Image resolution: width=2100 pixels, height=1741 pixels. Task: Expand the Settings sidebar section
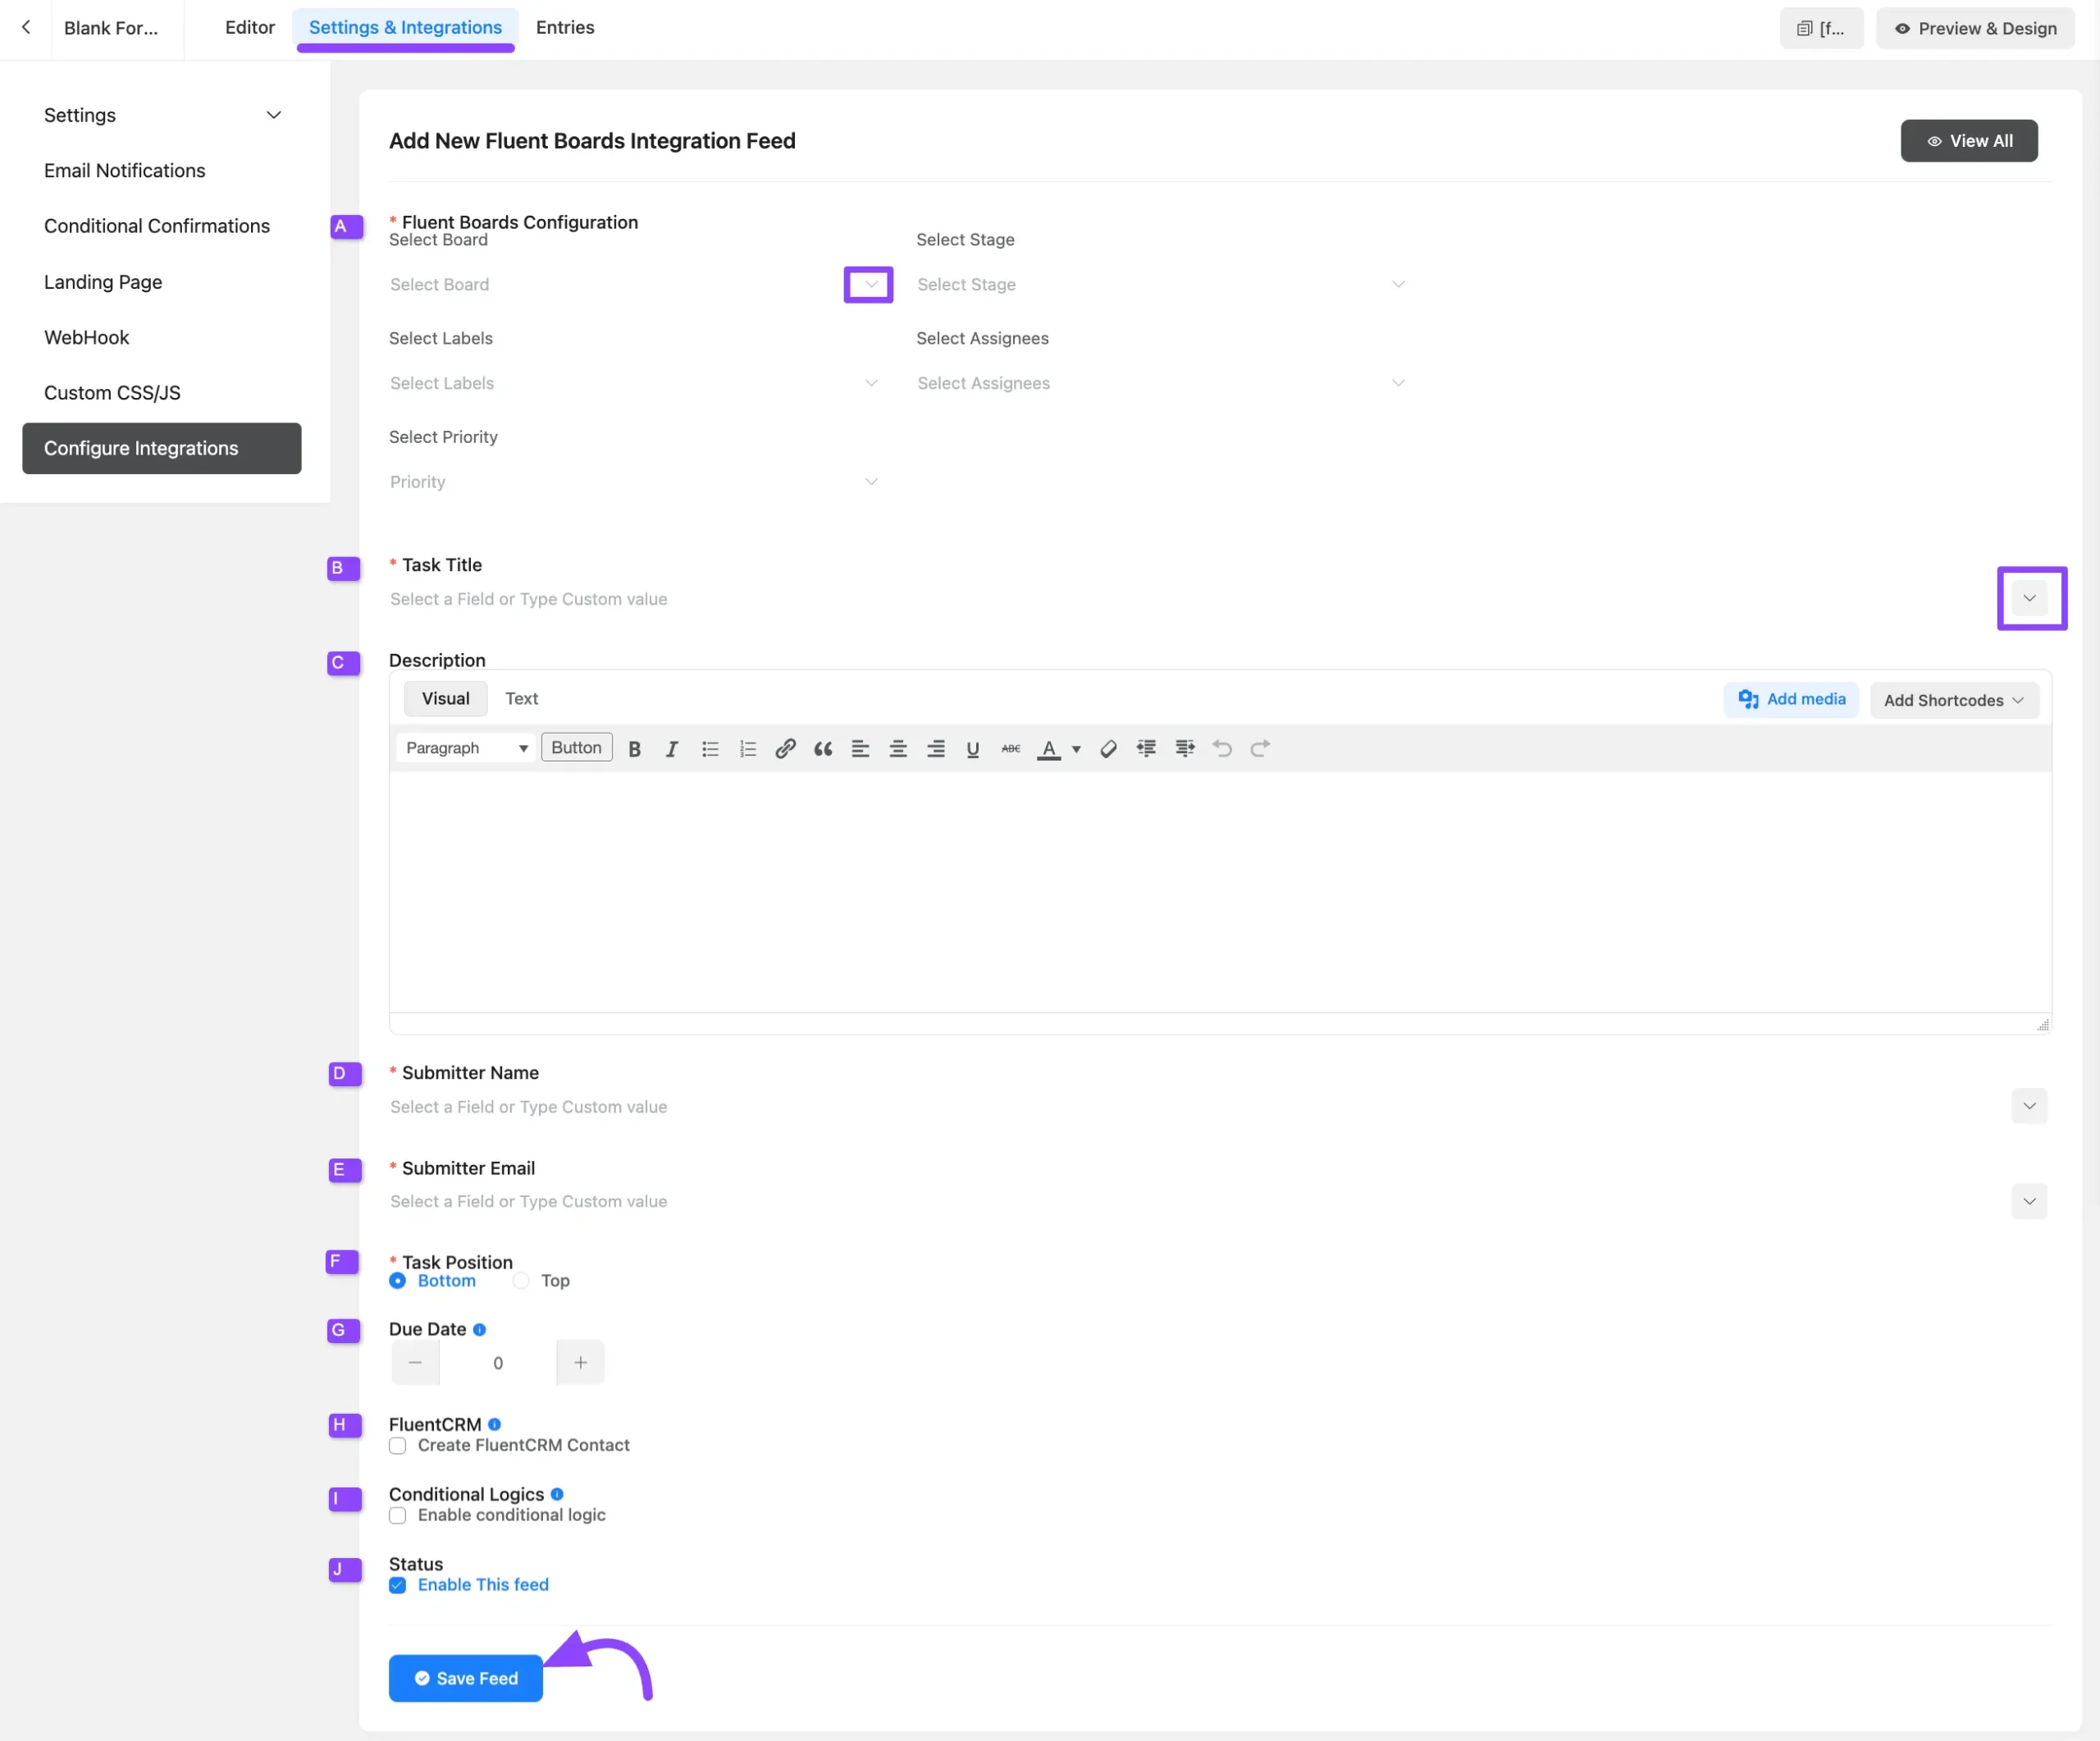(162, 115)
